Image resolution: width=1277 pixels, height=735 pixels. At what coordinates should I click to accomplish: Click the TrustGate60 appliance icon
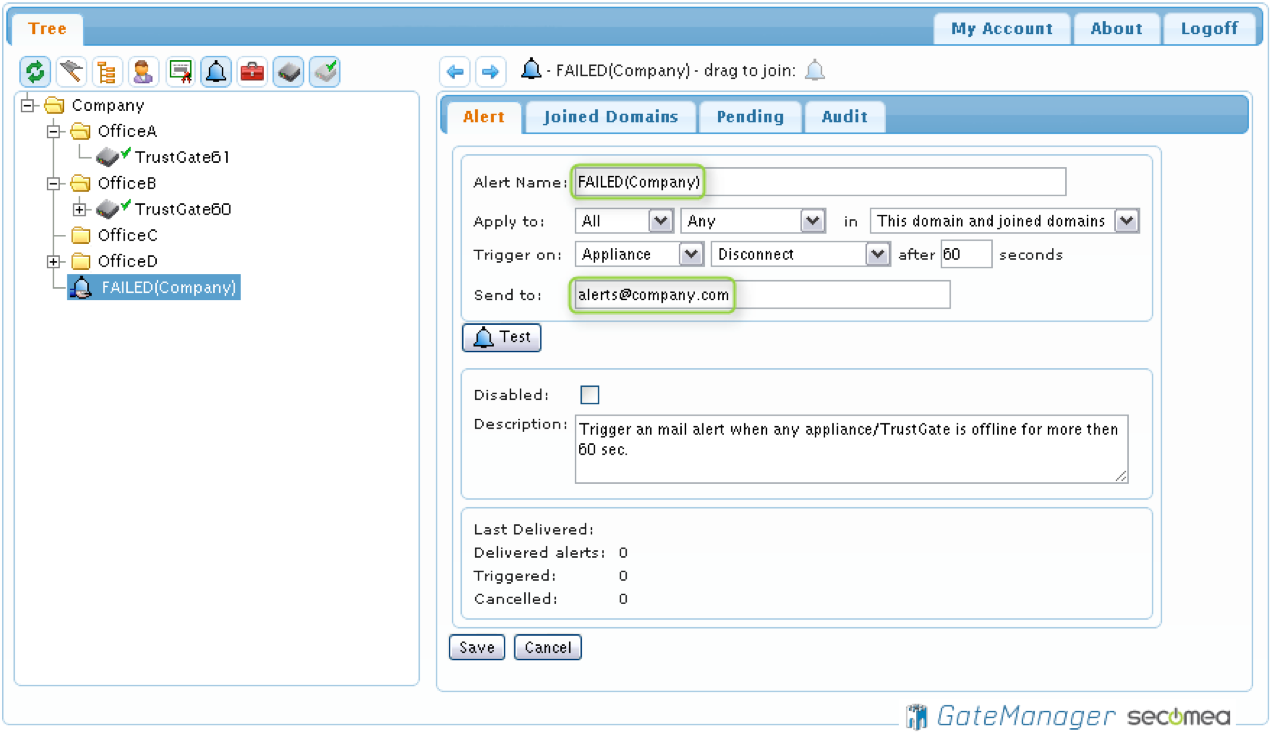pos(108,209)
